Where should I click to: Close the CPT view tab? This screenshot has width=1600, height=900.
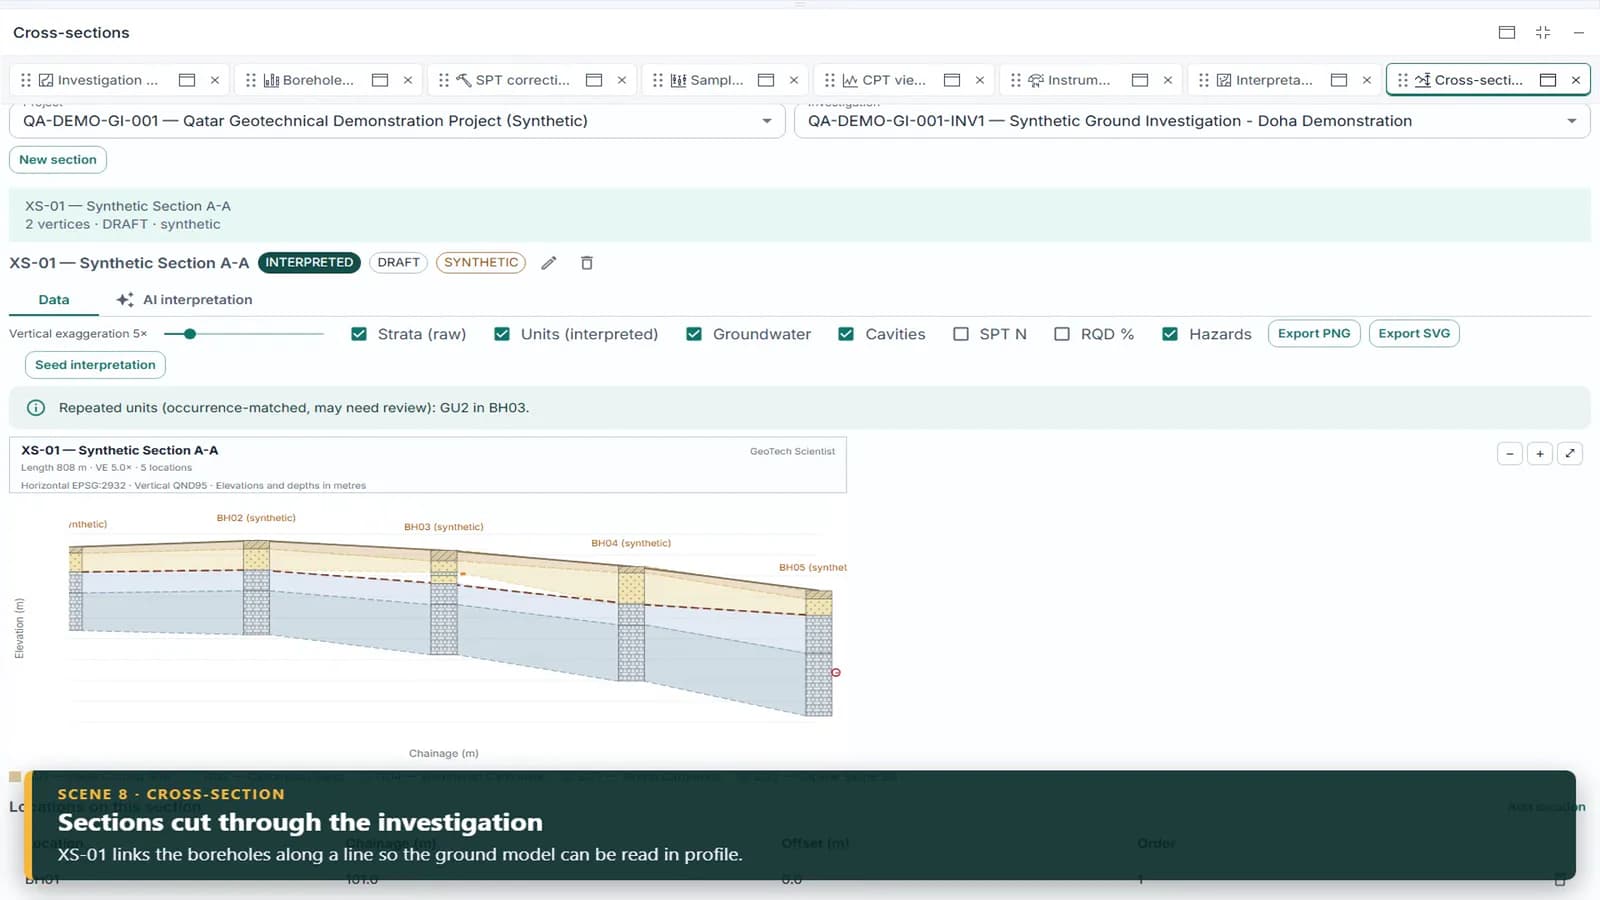[x=980, y=80]
